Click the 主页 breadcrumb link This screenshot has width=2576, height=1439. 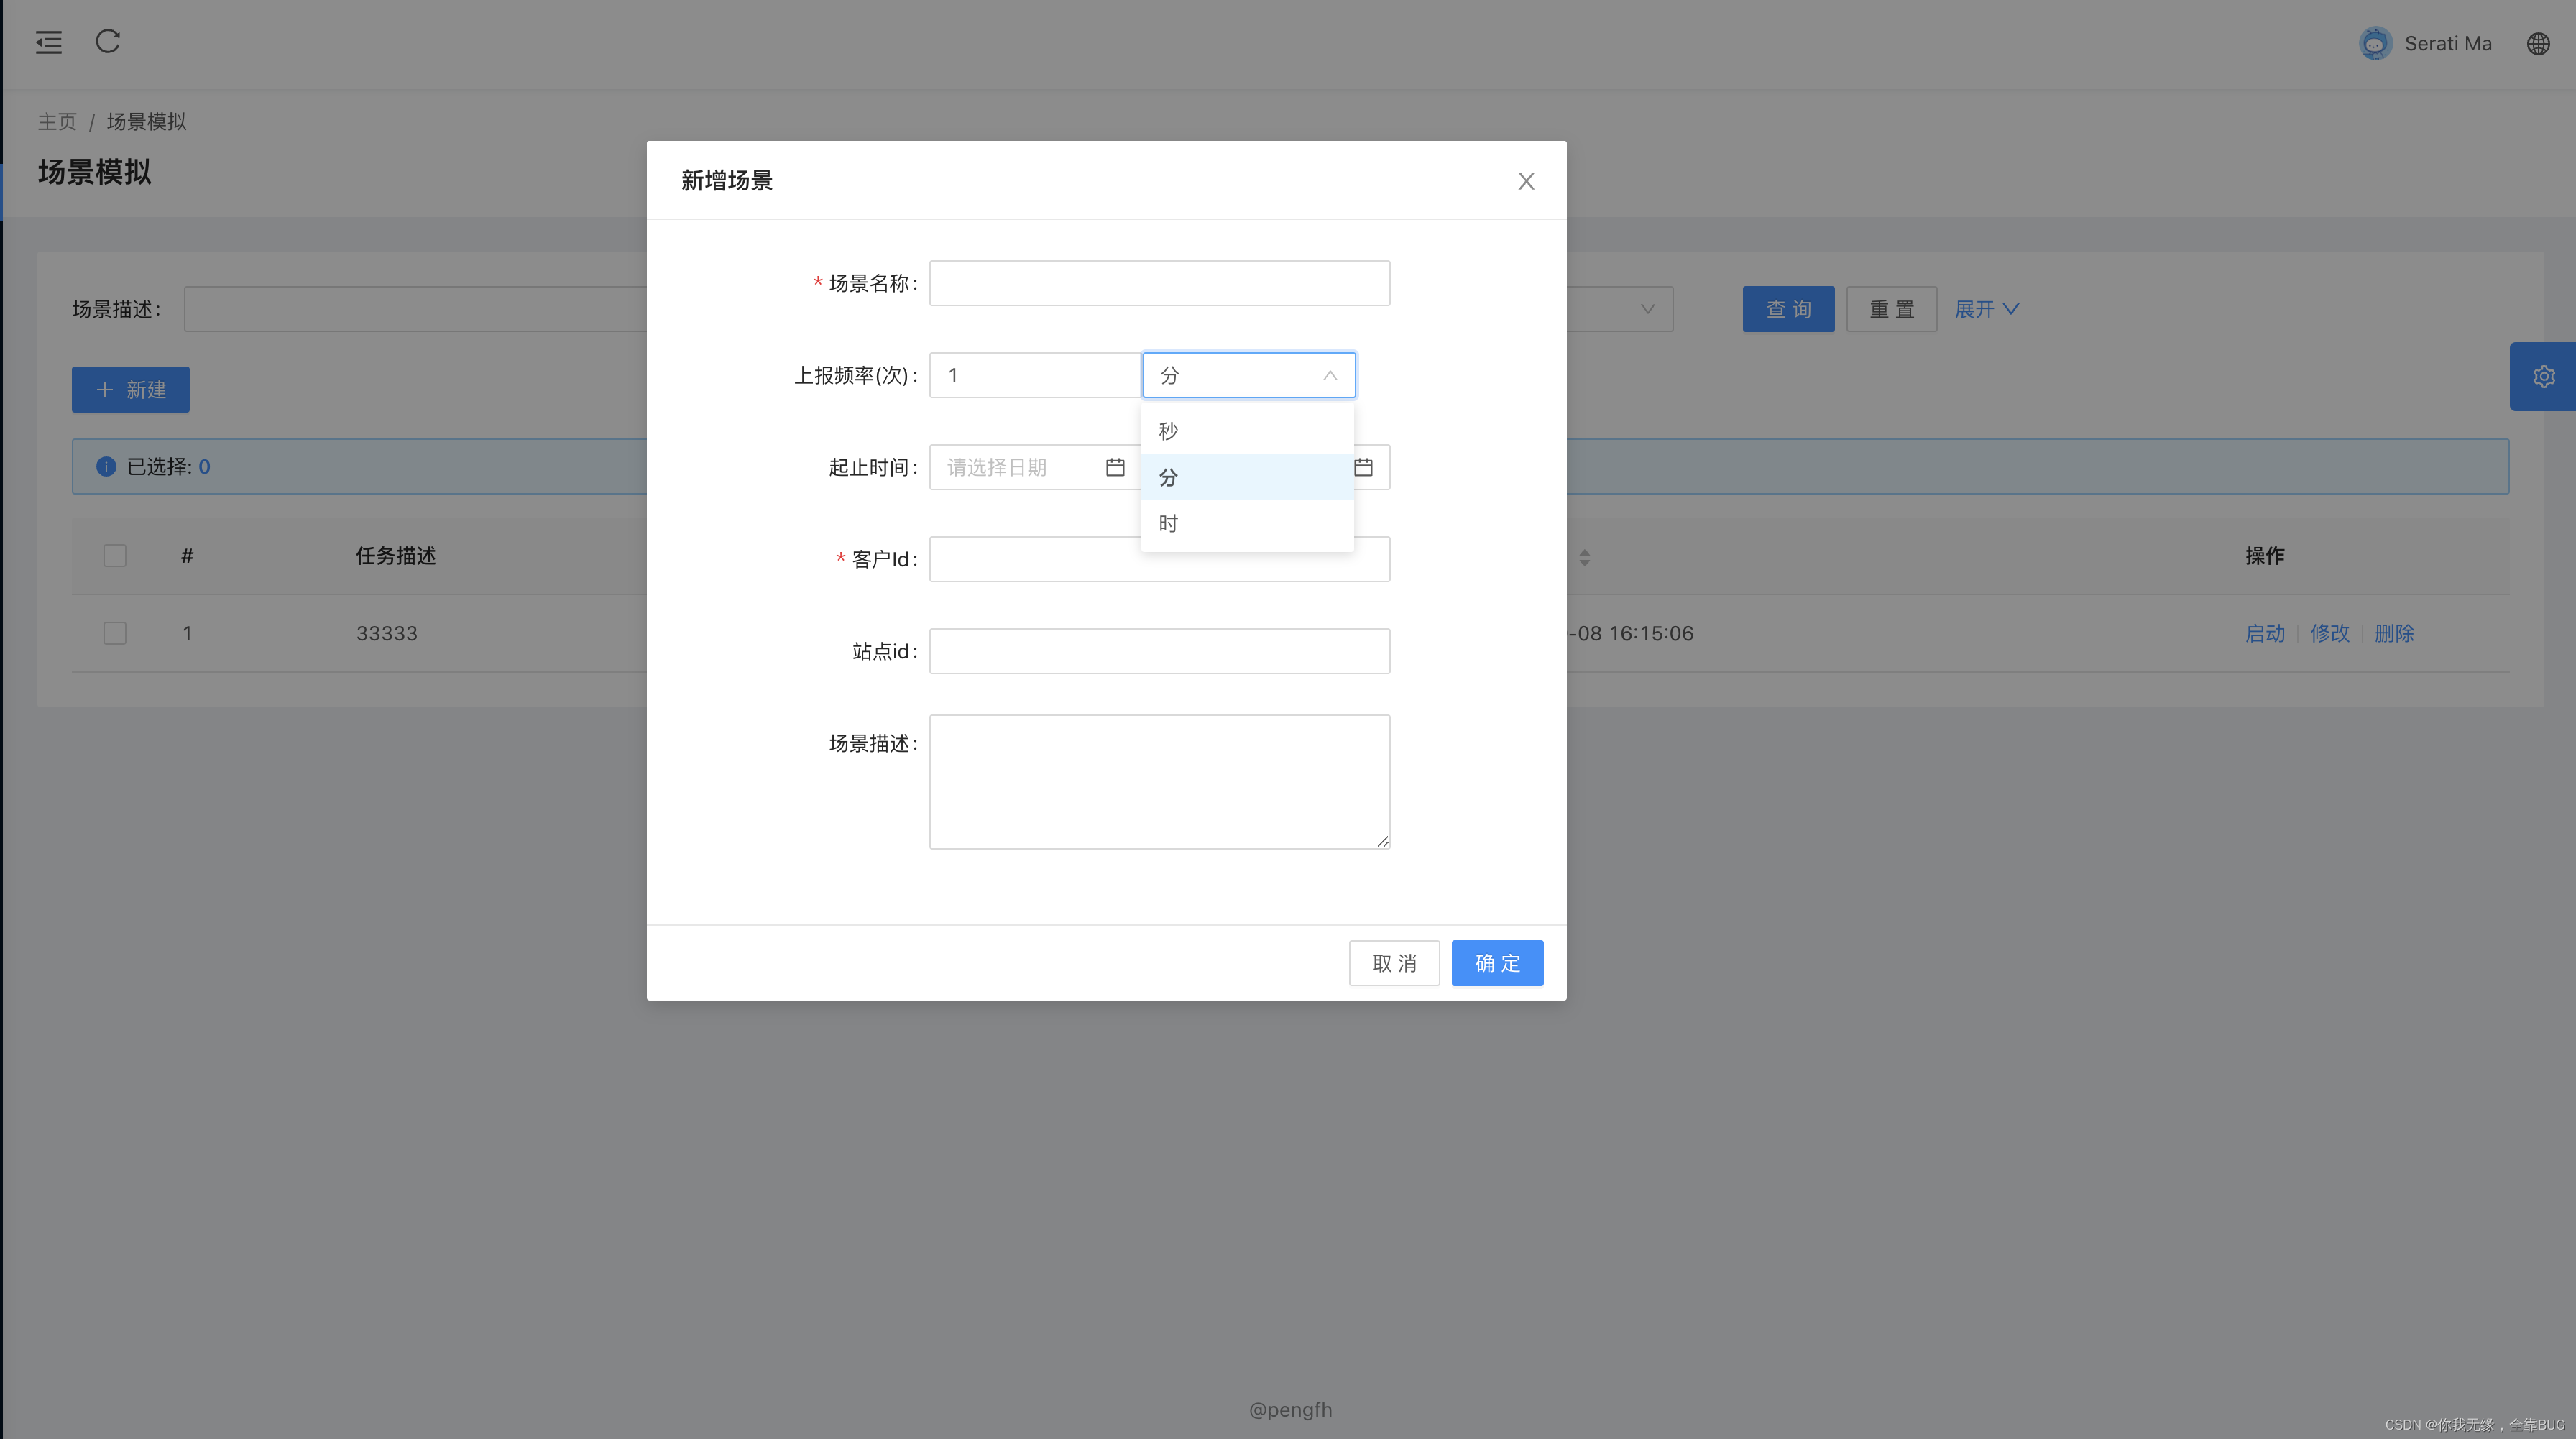[57, 122]
